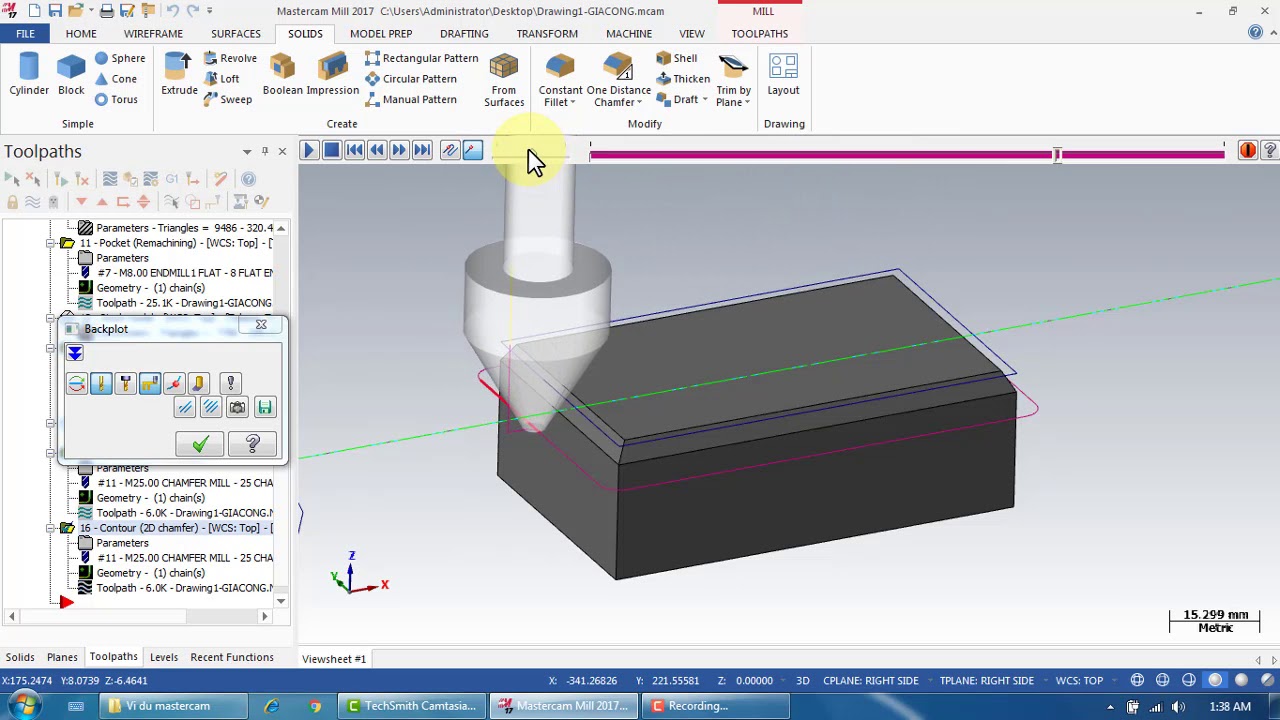Open the Toolpaths panel options dropdown
The image size is (1280, 720).
point(246,151)
